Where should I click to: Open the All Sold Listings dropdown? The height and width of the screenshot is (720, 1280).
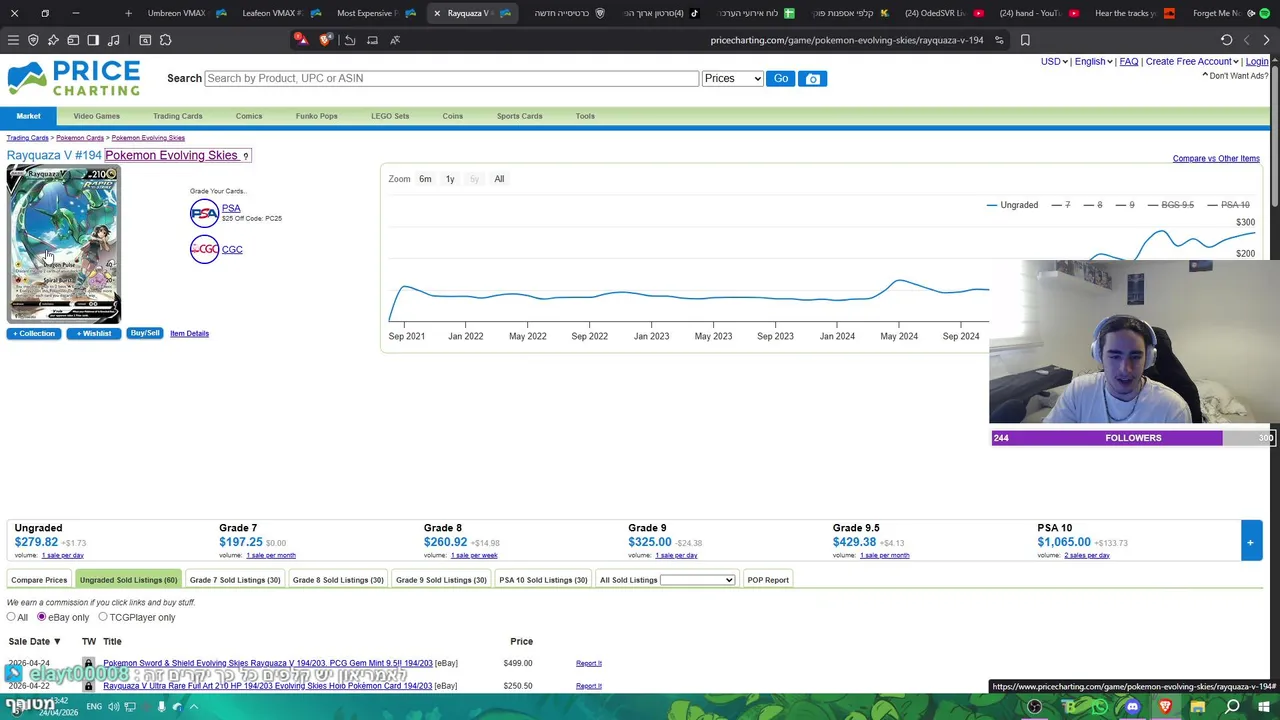point(697,580)
